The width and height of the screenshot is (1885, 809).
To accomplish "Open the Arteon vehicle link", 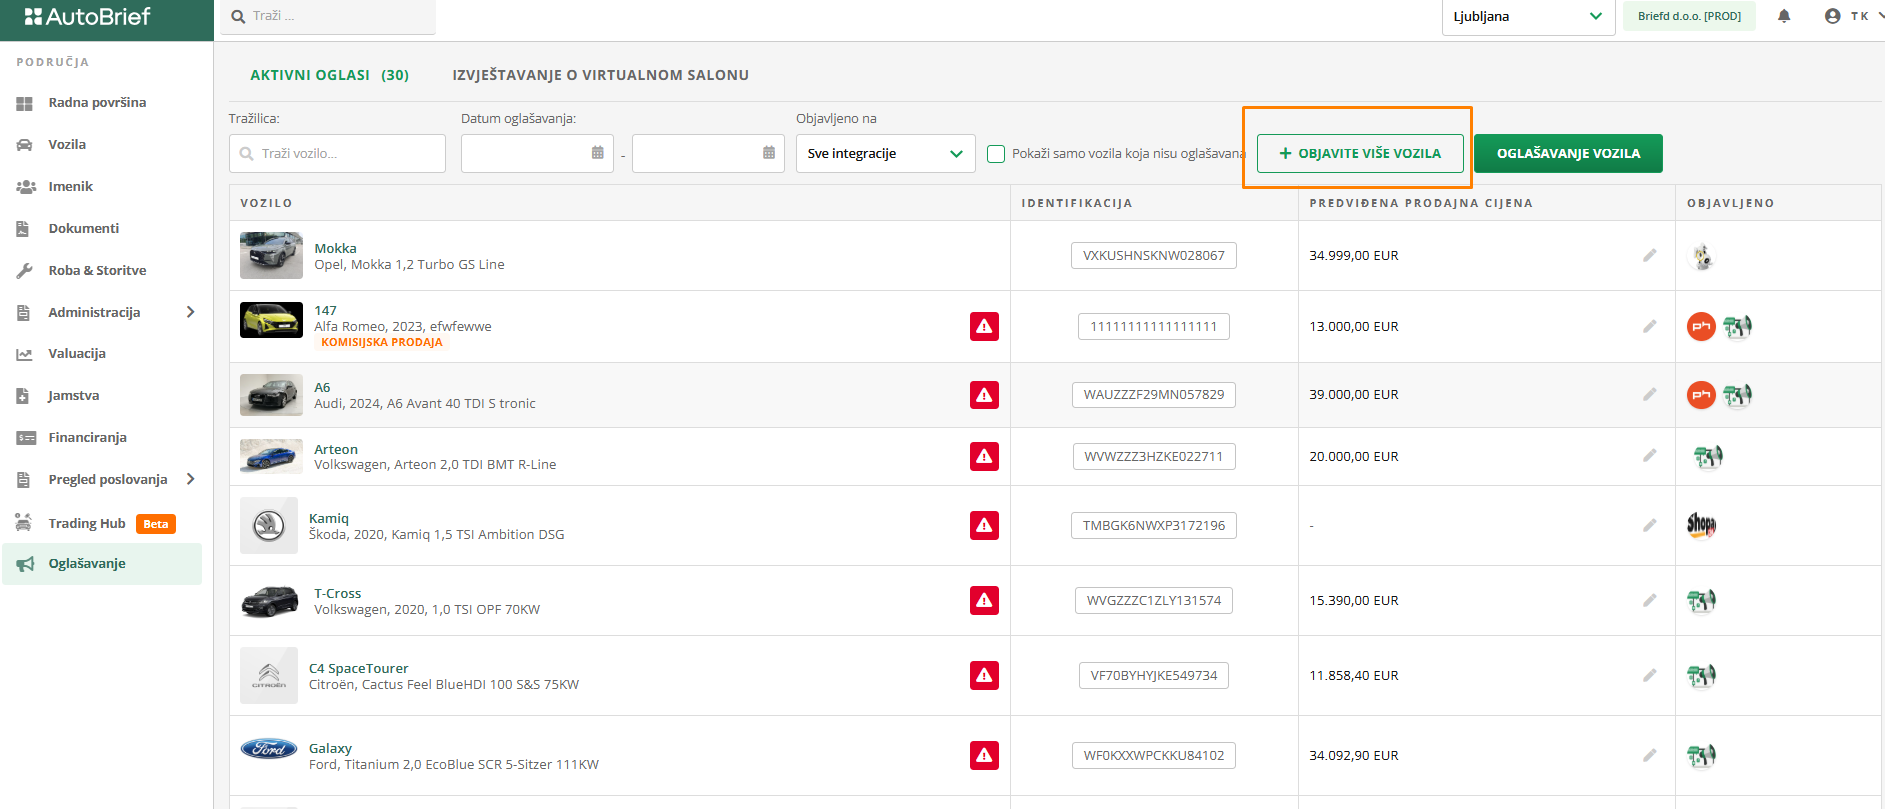I will tap(336, 449).
